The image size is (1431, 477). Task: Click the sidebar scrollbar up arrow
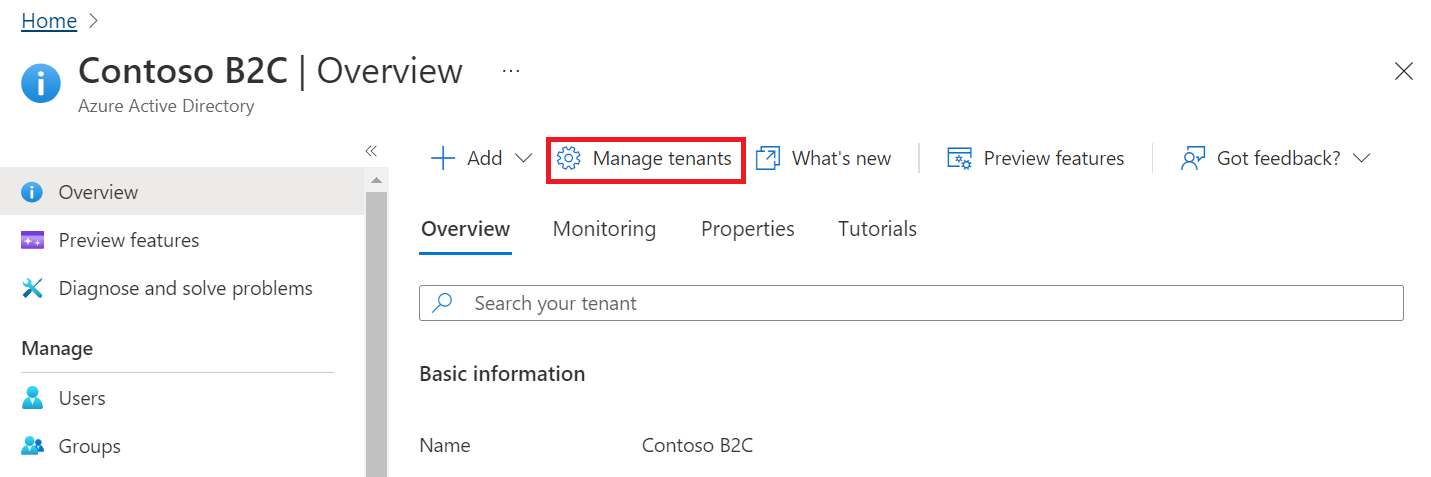point(377,180)
